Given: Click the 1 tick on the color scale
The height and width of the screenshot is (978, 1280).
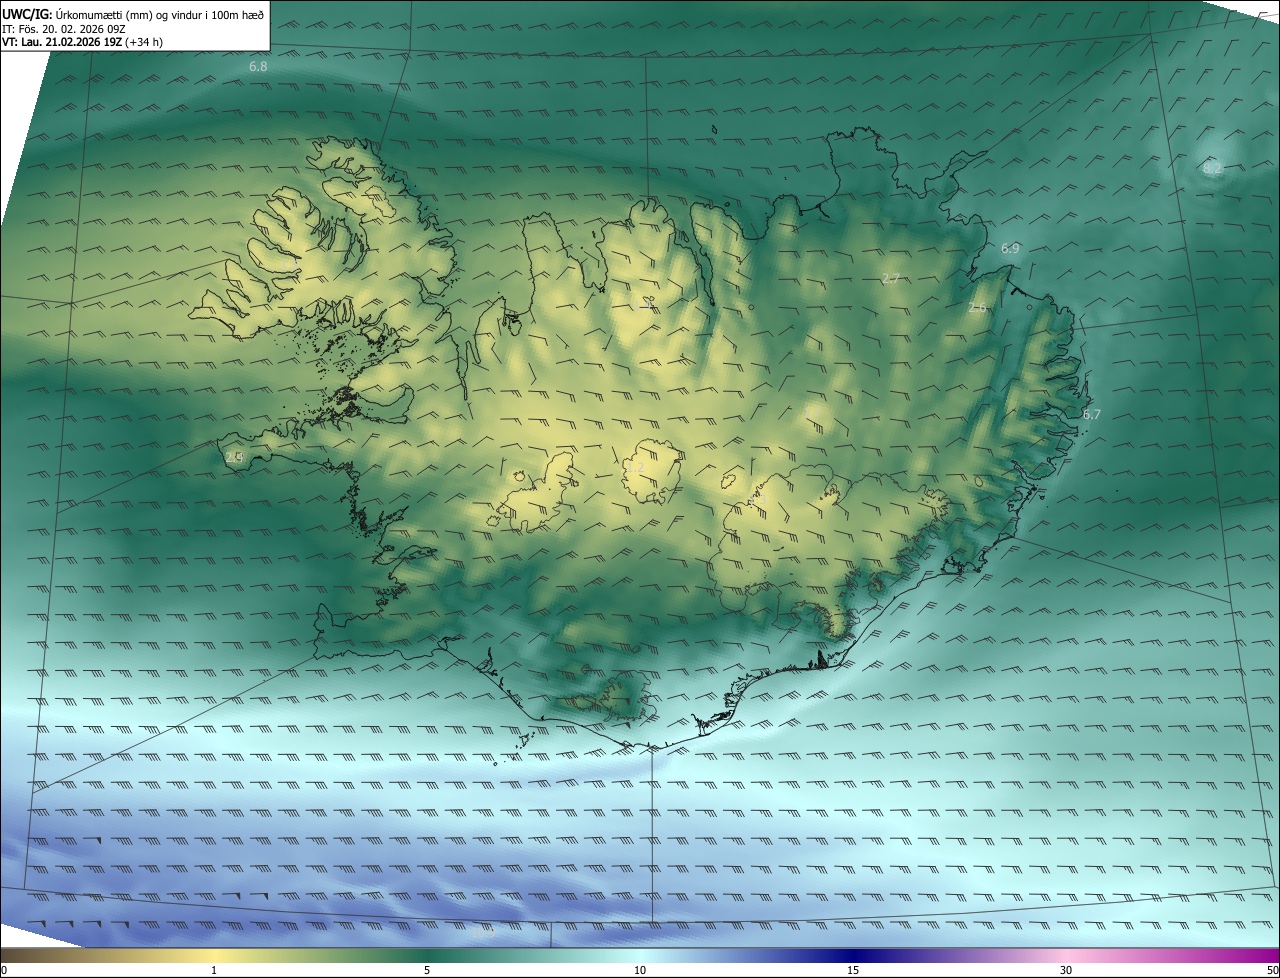Looking at the screenshot, I should click(x=214, y=970).
